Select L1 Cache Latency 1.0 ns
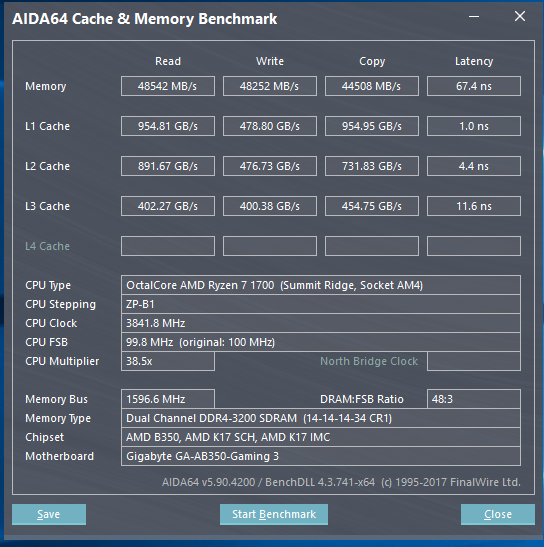The image size is (544, 547). pos(474,126)
